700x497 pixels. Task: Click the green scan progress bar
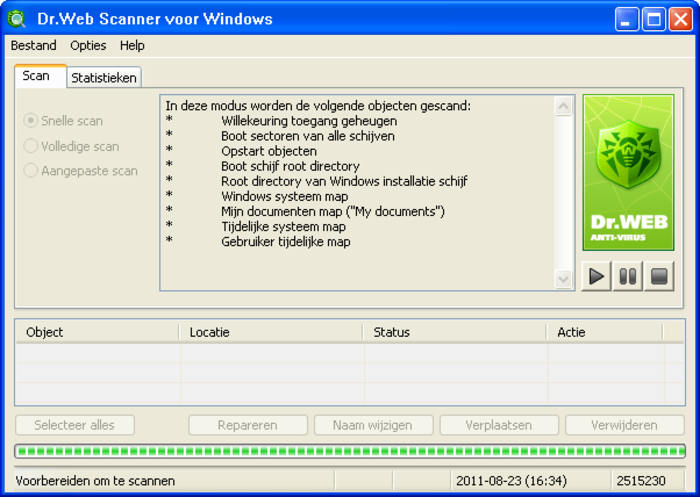[350, 451]
